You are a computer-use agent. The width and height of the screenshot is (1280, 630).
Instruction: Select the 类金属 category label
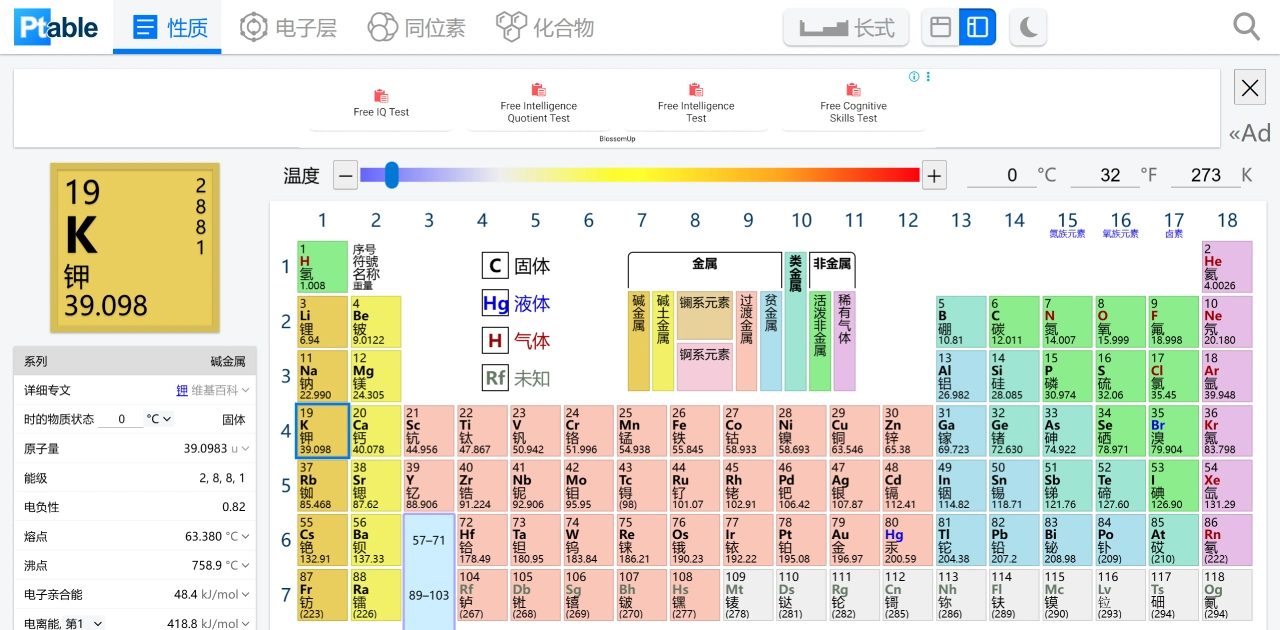coord(795,271)
